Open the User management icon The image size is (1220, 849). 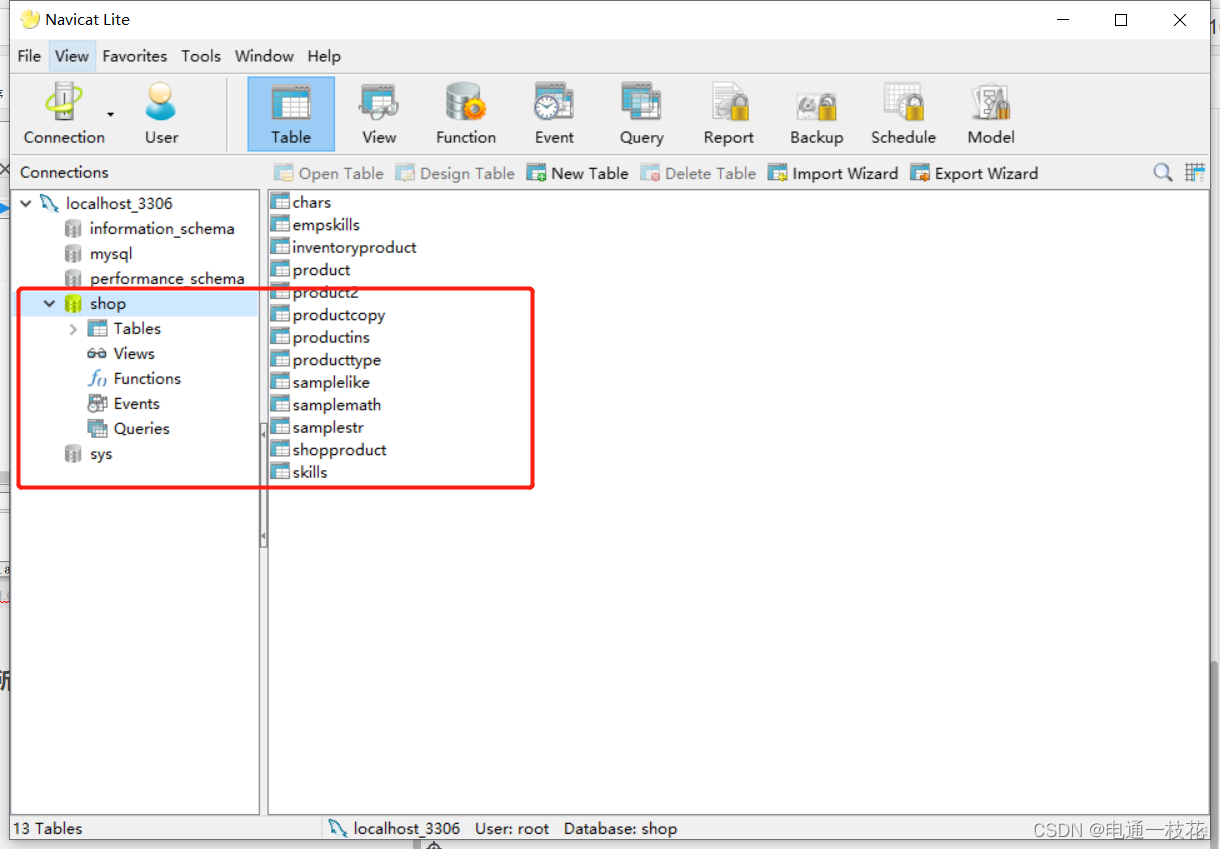pos(161,113)
